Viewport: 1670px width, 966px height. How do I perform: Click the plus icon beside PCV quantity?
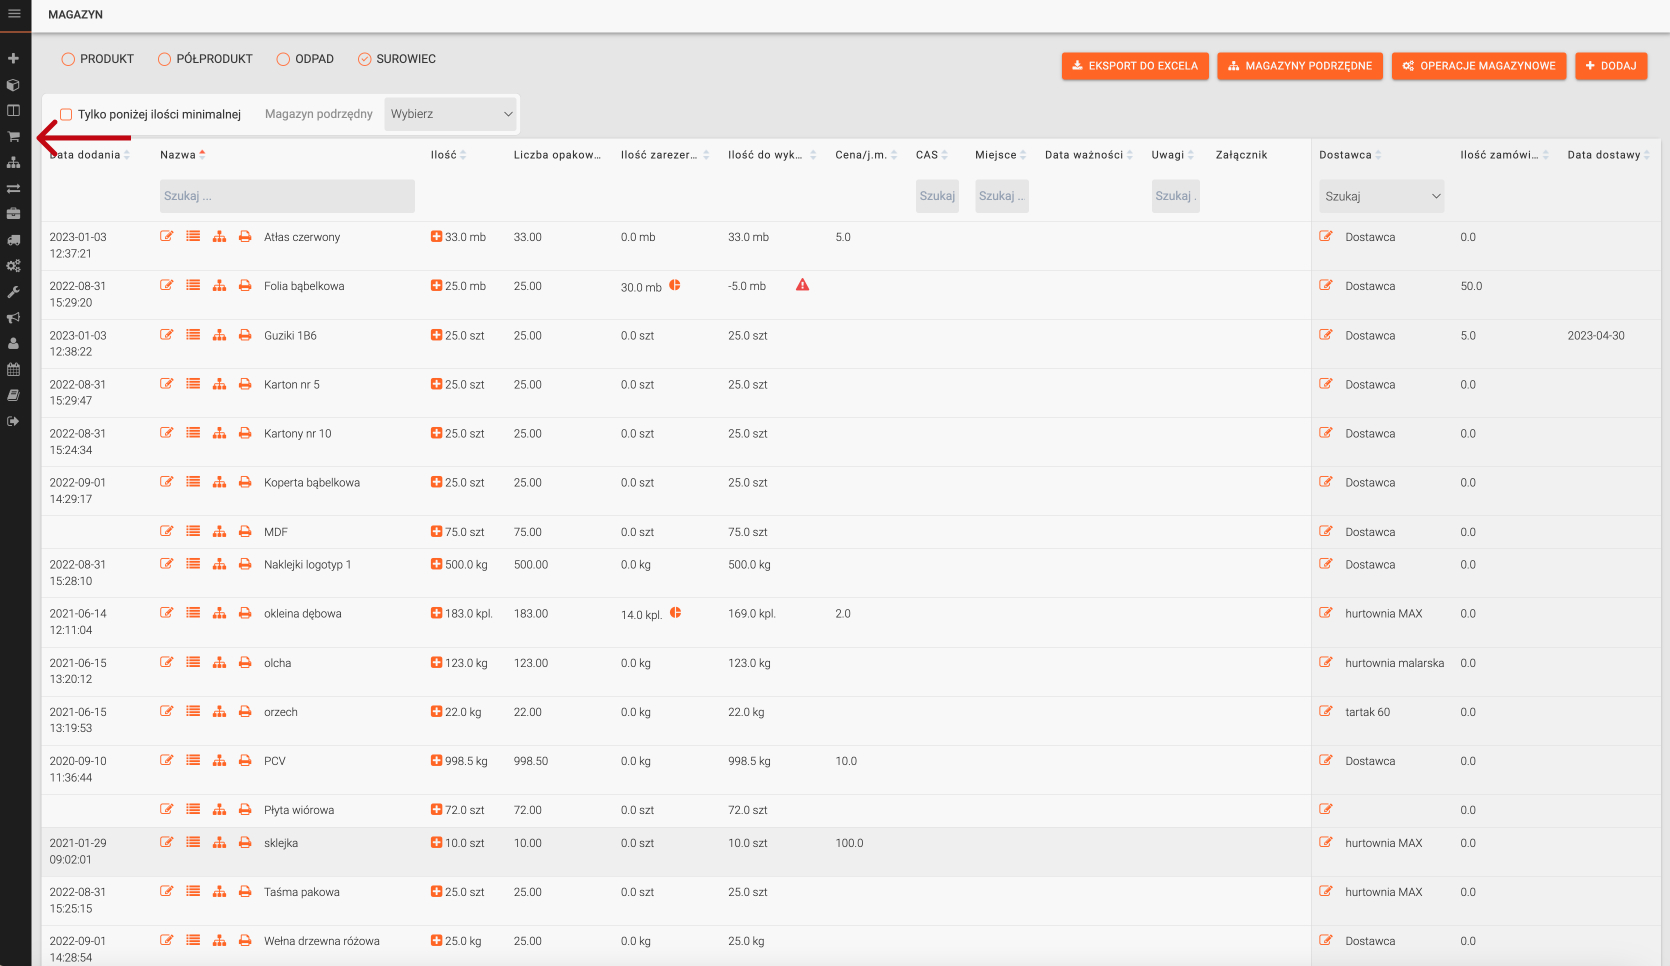point(436,761)
